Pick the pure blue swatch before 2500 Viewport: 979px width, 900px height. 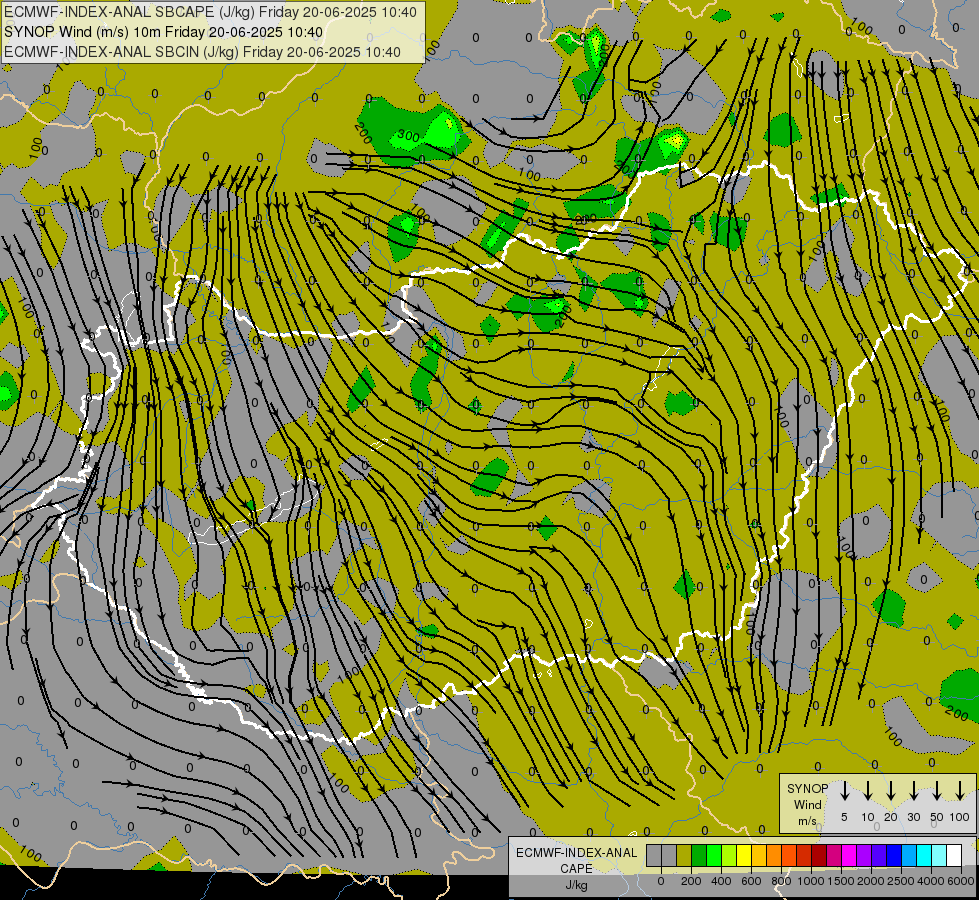893,855
